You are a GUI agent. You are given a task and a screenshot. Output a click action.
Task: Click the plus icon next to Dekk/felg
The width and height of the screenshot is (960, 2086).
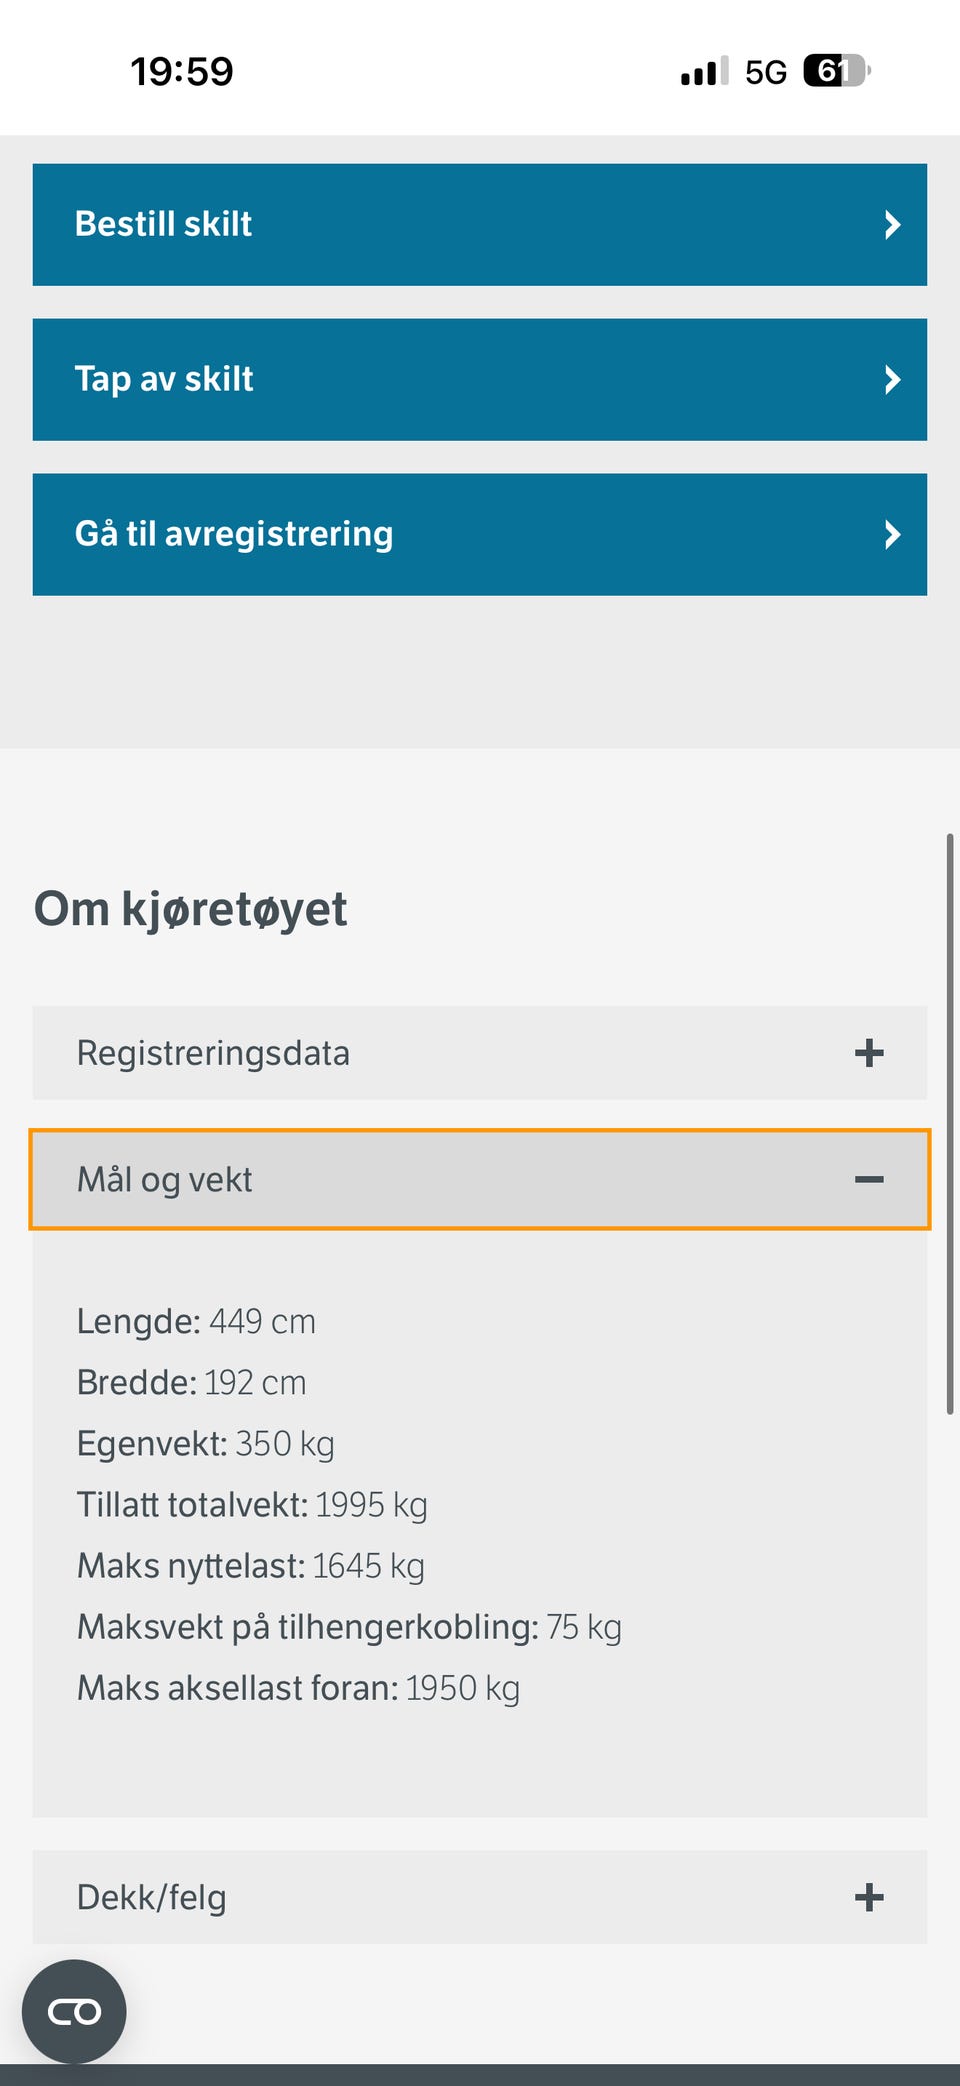[x=869, y=1897]
